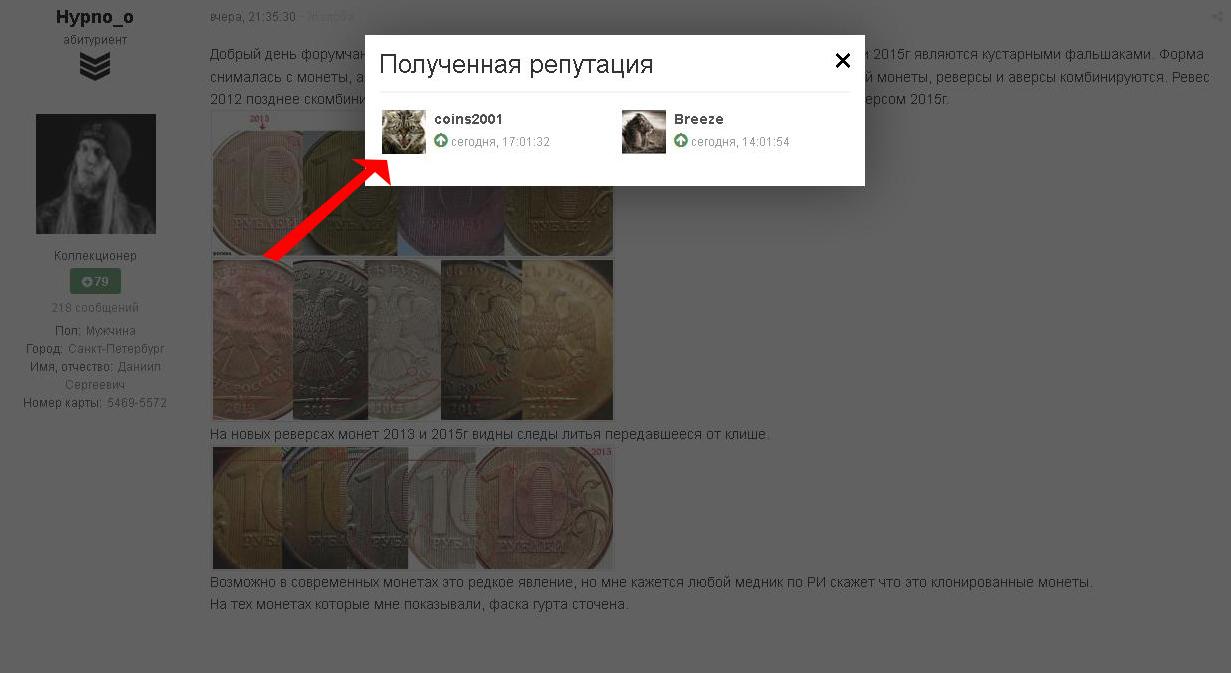Click green upvote icon beside Breeze timestamp
Viewport: 1231px width, 673px height.
click(x=681, y=141)
